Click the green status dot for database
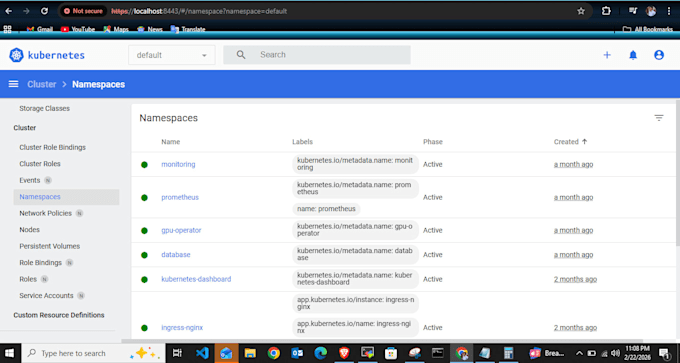Image resolution: width=680 pixels, height=363 pixels. click(x=144, y=255)
